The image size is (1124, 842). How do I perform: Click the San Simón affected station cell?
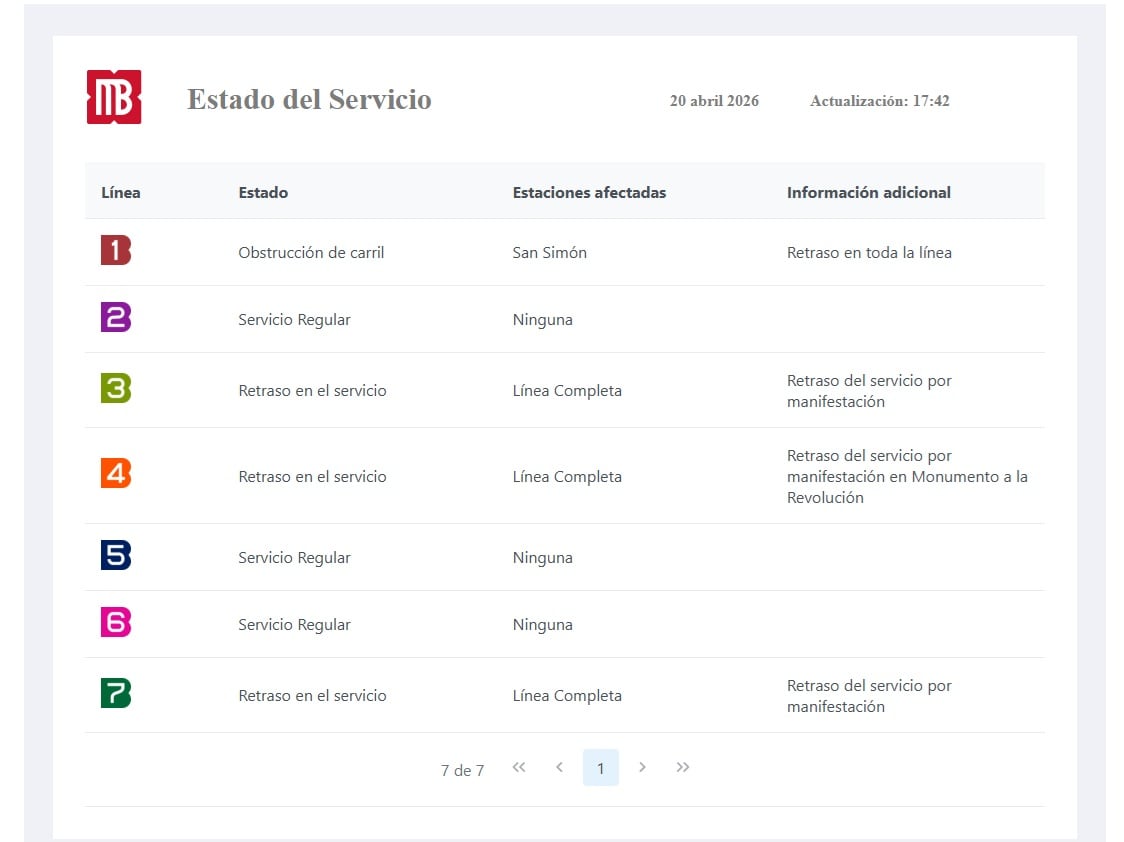(550, 252)
